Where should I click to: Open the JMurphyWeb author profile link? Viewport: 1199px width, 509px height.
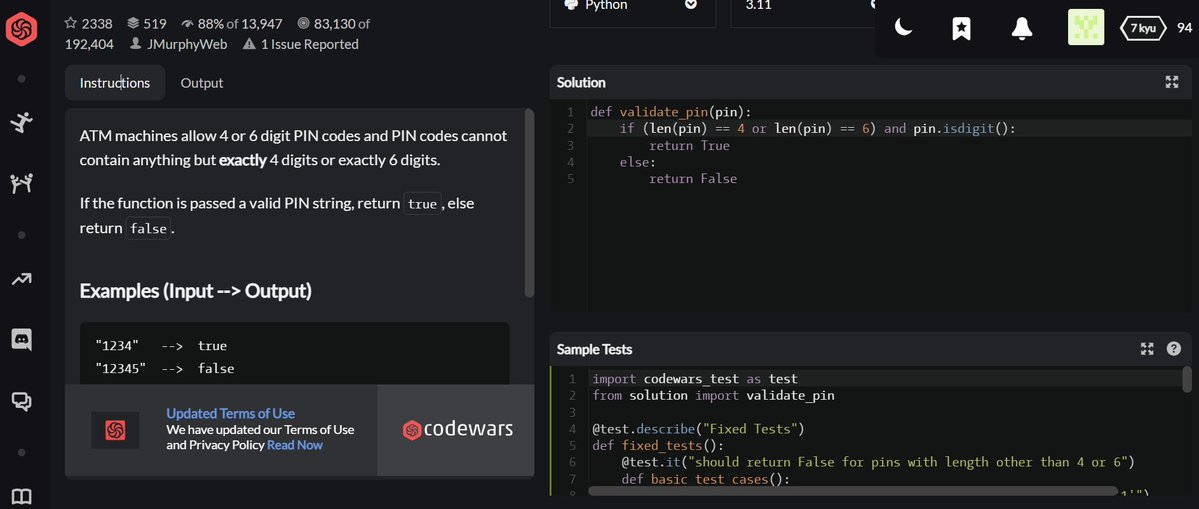187,44
